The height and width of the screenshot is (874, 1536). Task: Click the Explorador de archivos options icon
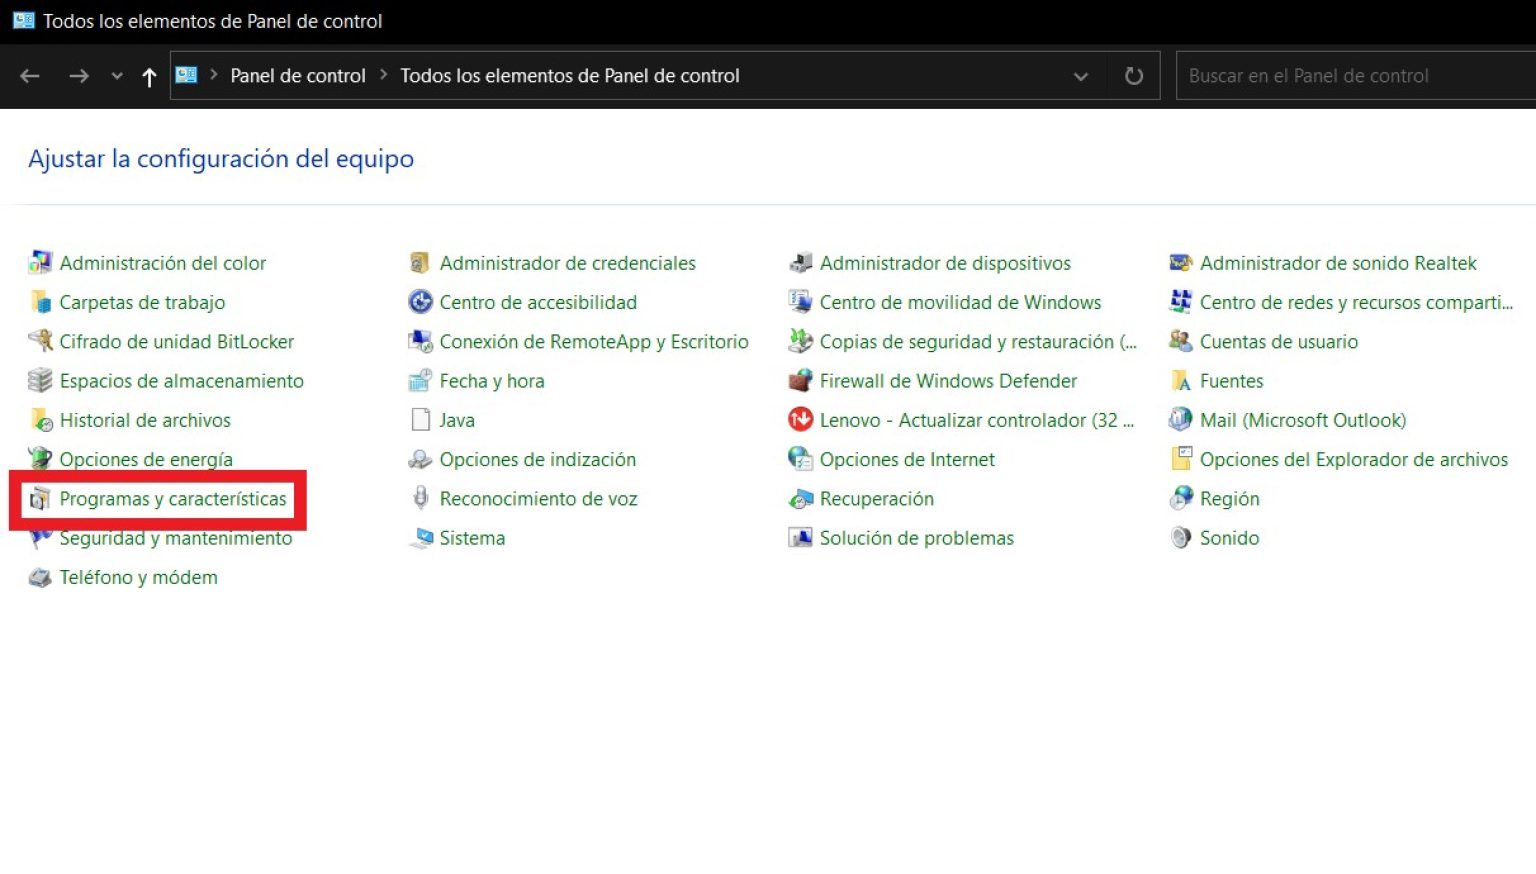click(x=1180, y=459)
